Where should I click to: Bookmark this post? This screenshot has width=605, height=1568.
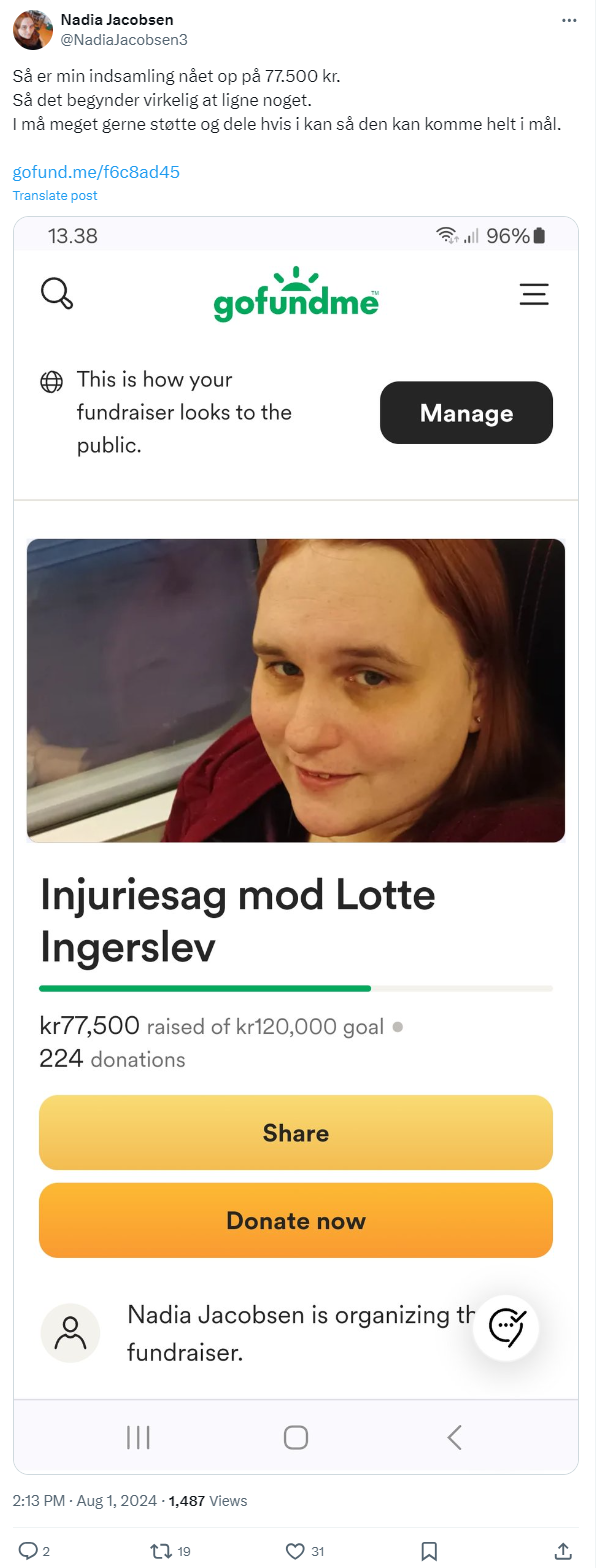[x=429, y=1551]
